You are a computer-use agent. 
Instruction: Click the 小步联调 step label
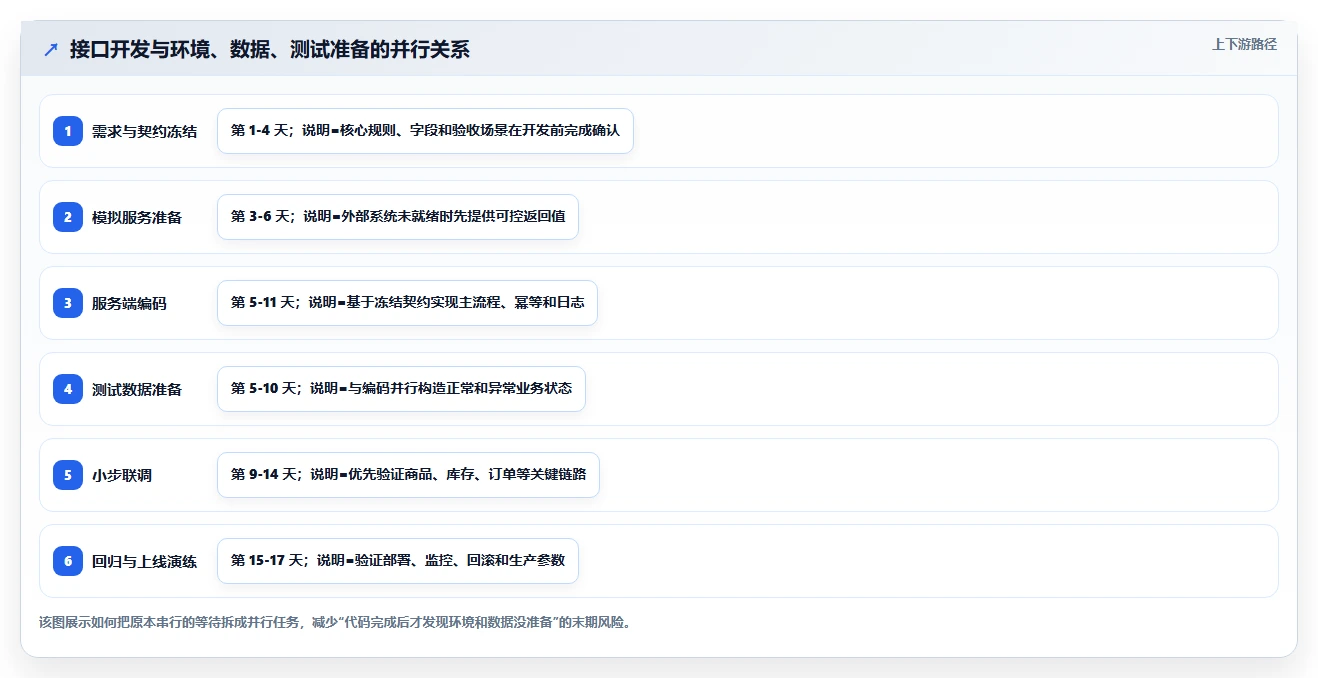tap(122, 475)
